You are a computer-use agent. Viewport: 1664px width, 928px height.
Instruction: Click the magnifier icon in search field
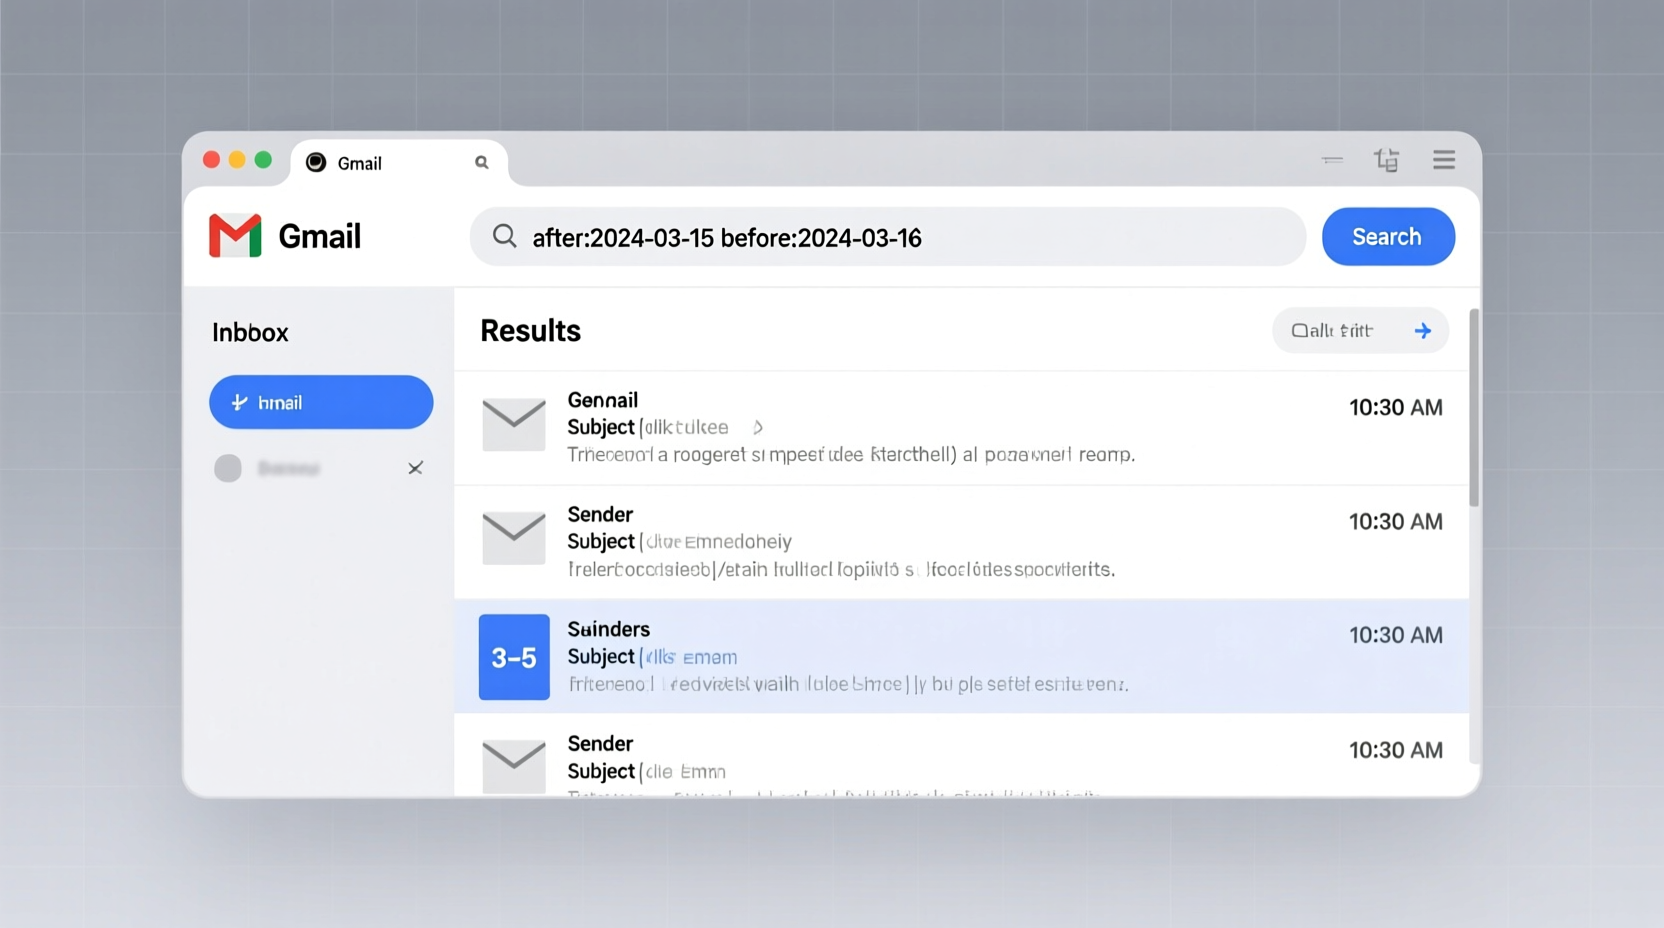(x=505, y=236)
